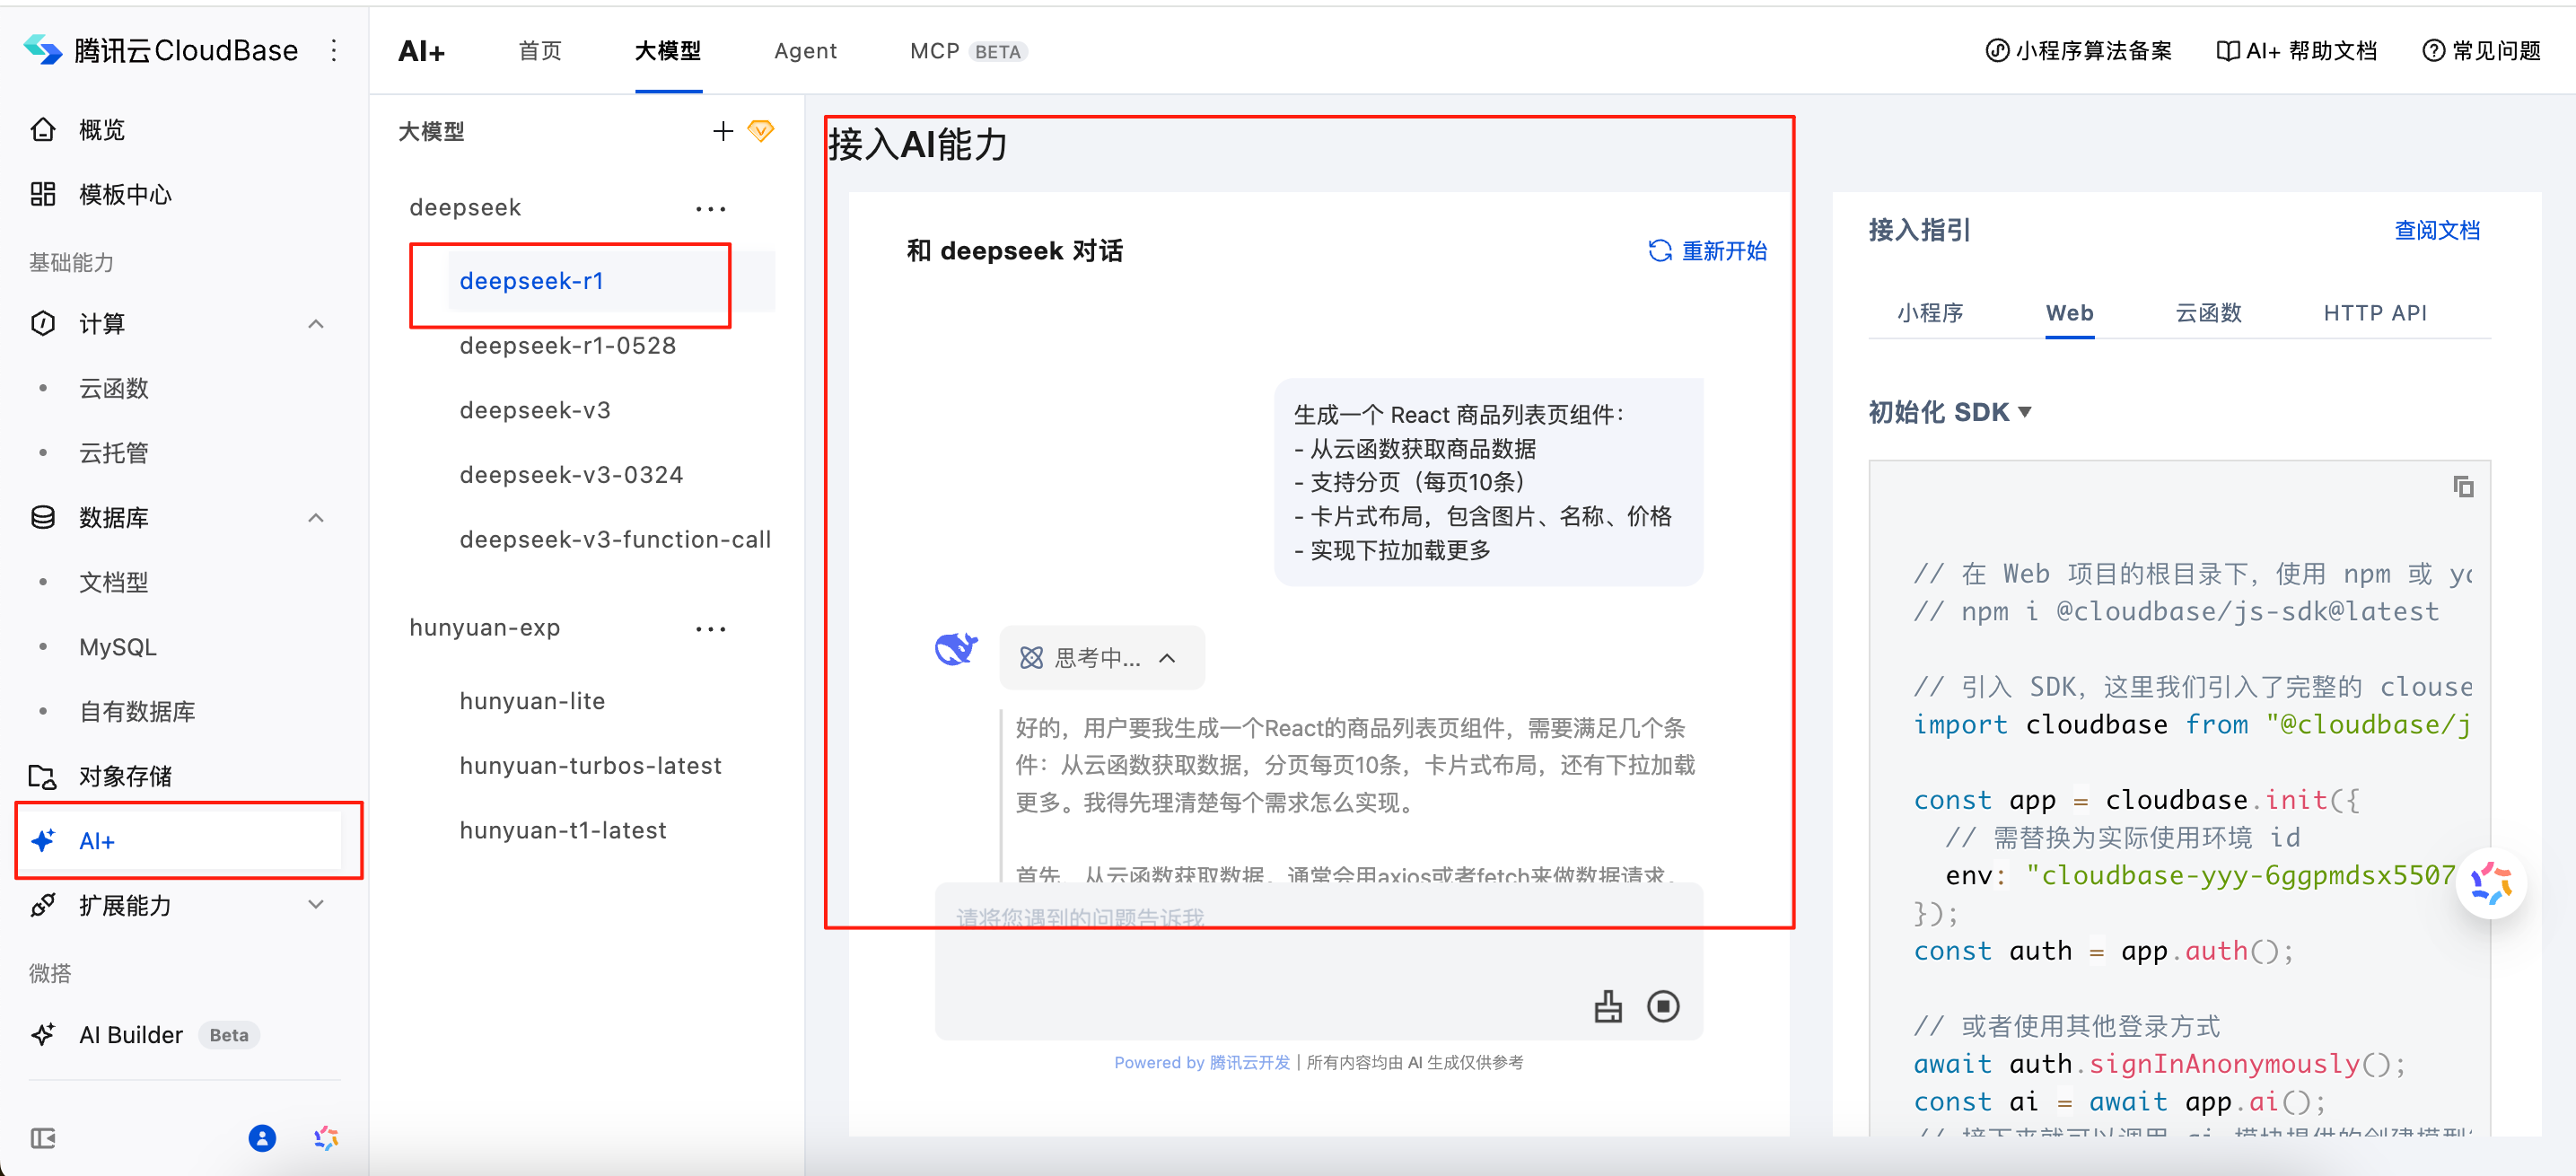2576x1176 pixels.
Task: Open the more options menu beside CloudBase title
Action: point(334,50)
